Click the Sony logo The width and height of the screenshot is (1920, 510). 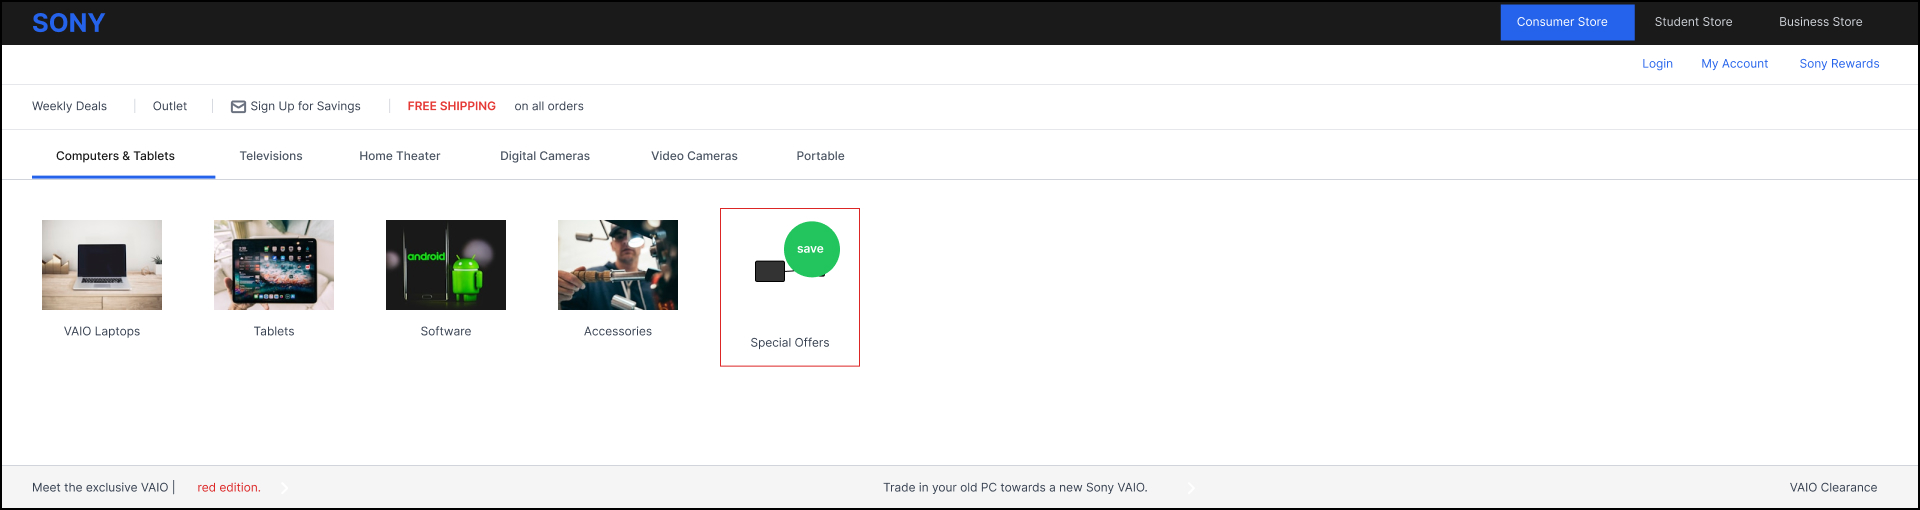68,23
